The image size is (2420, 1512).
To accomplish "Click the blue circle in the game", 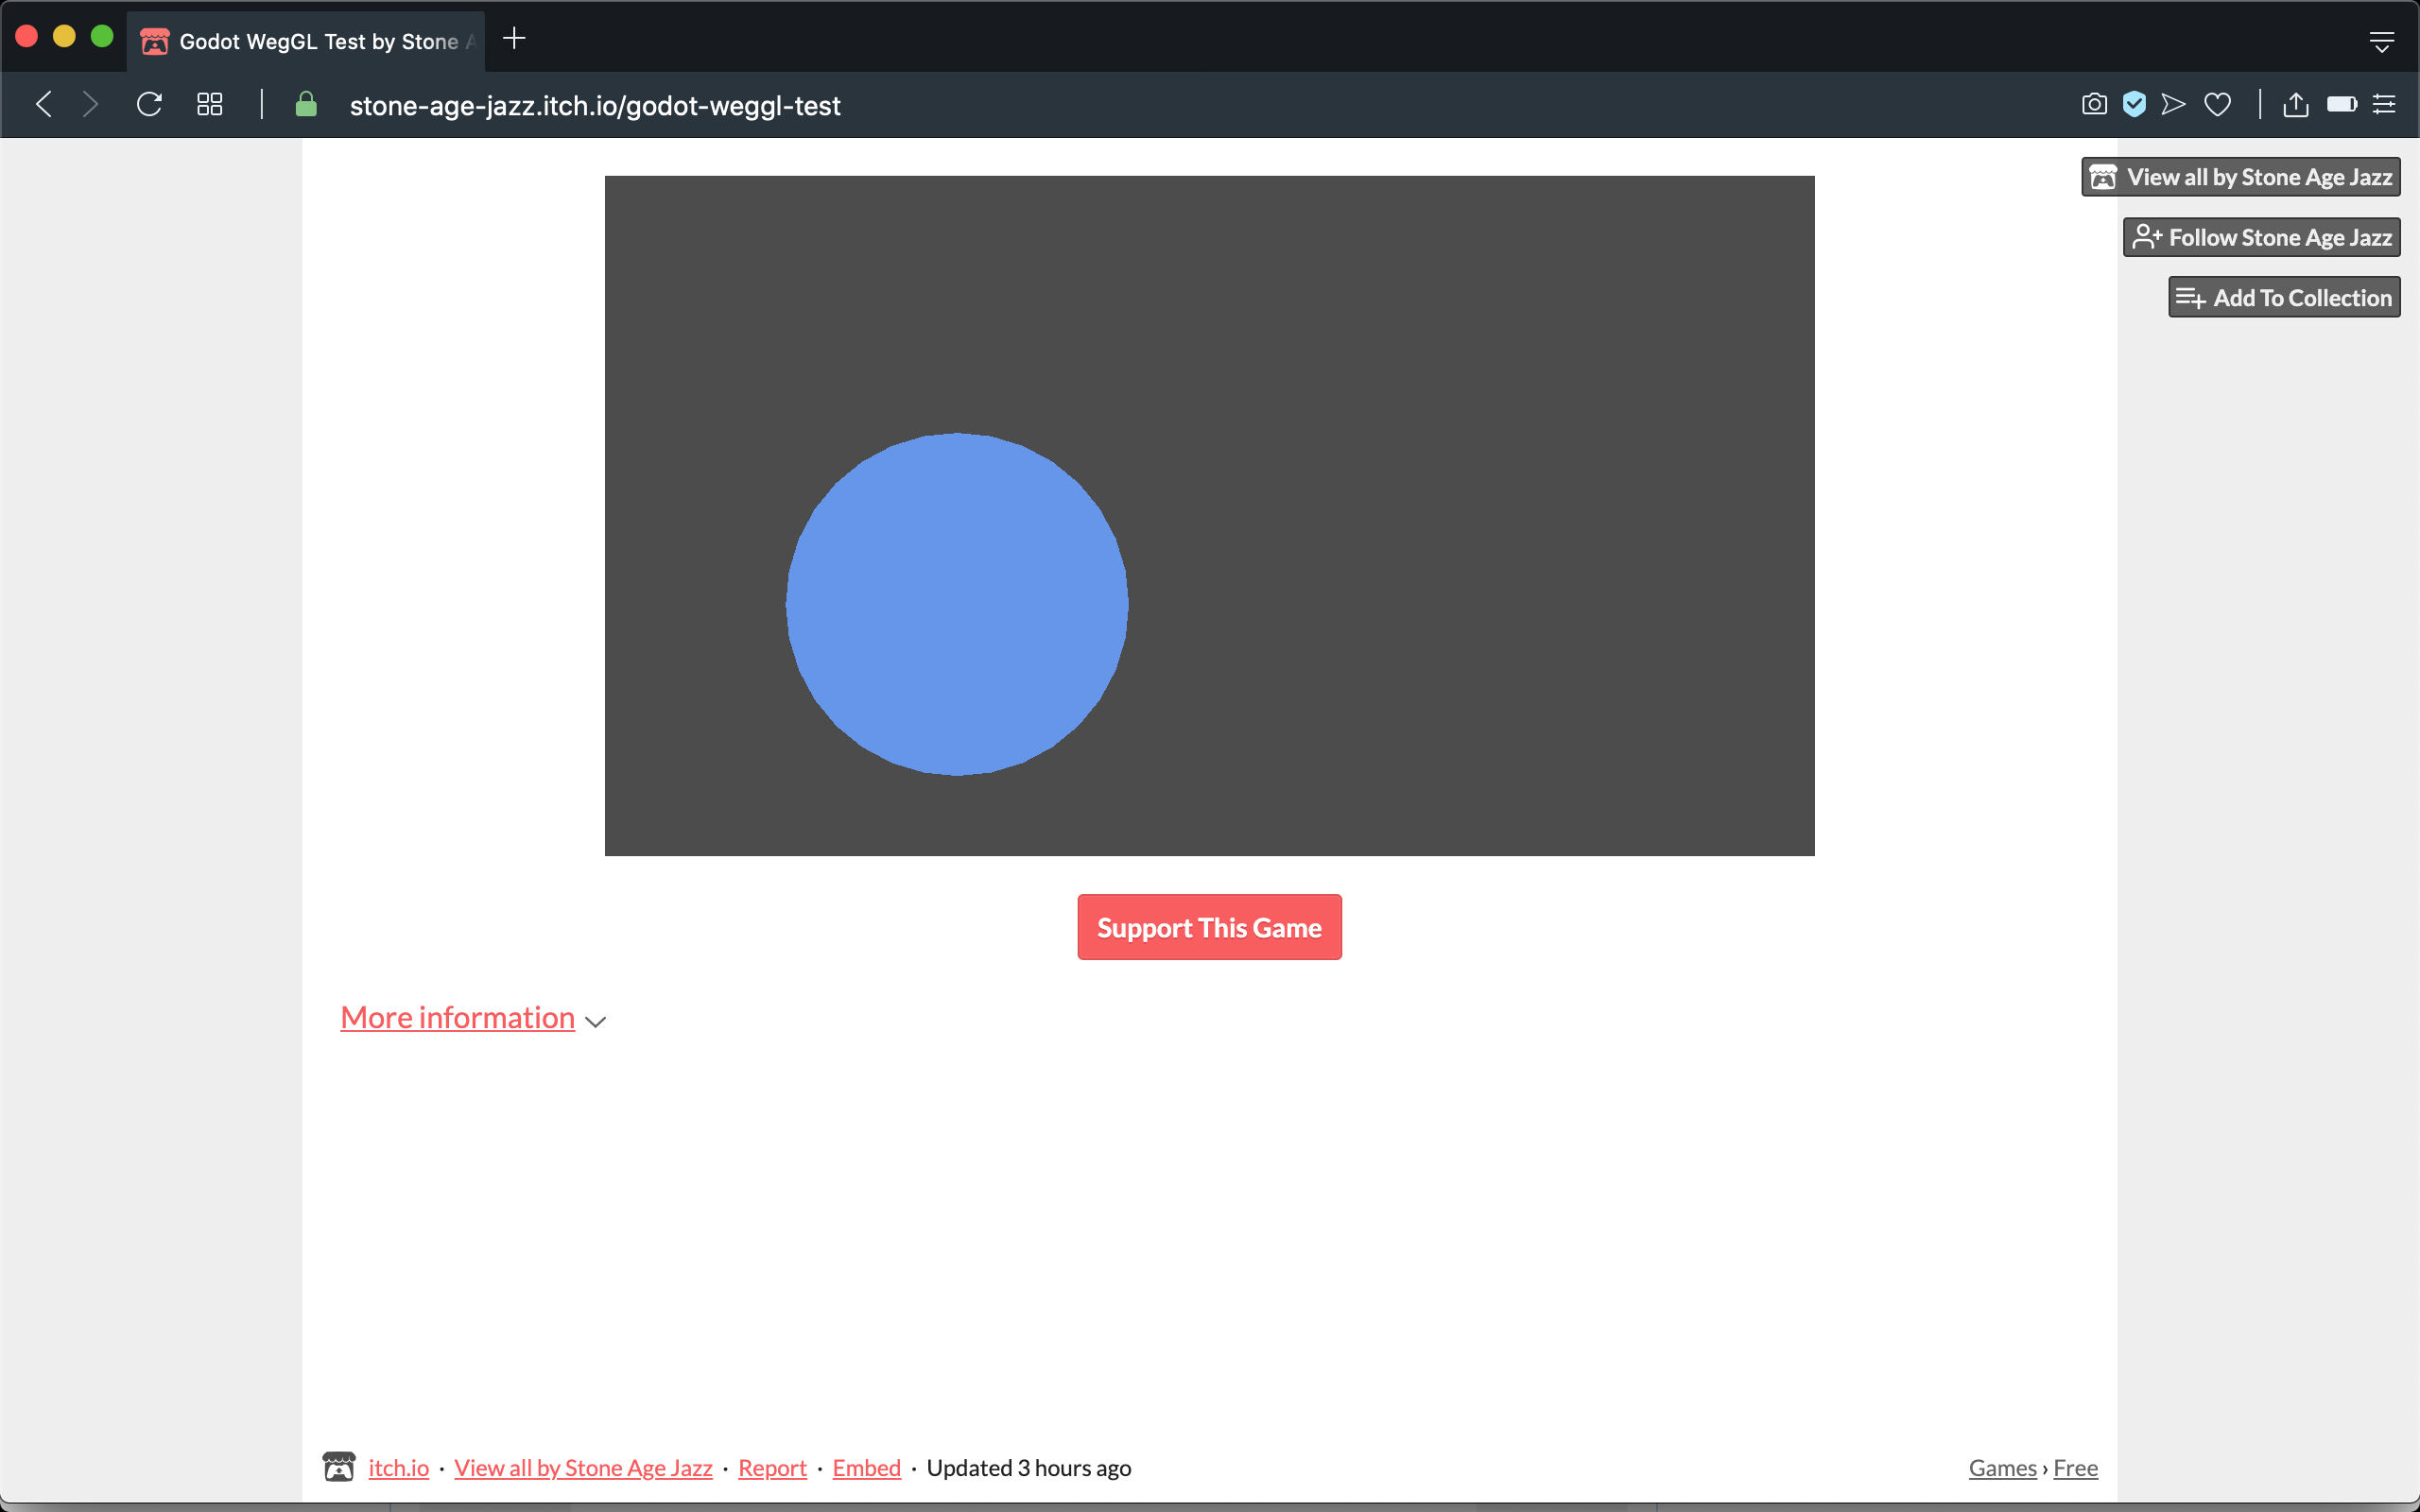I will [957, 604].
